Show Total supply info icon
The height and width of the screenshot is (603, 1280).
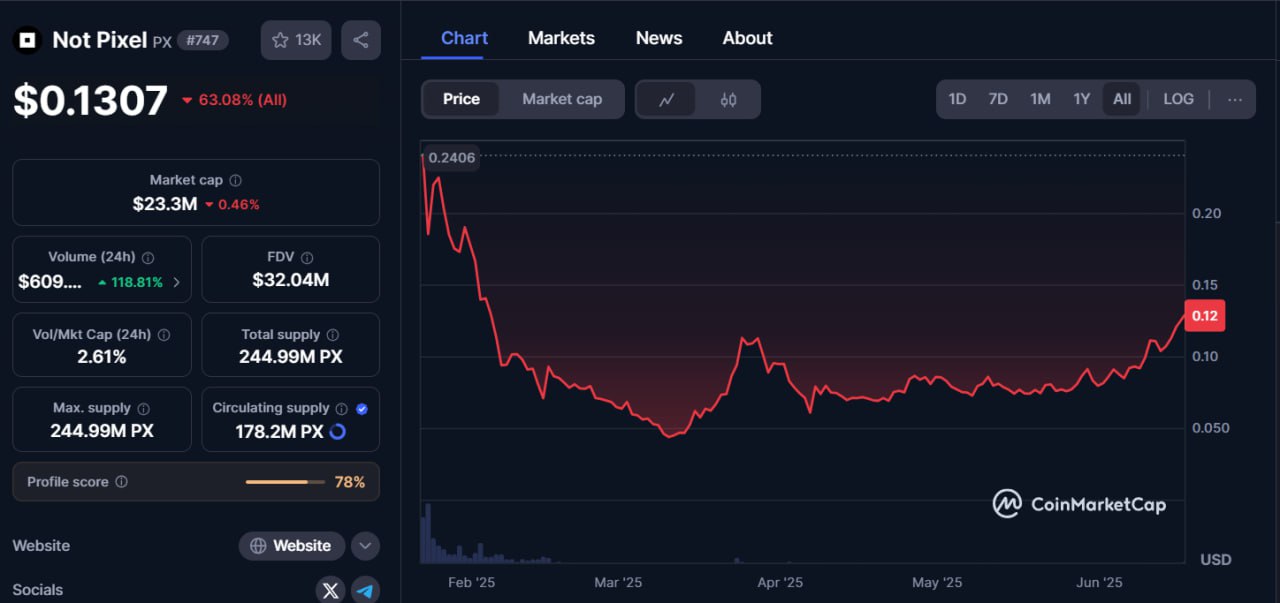(333, 335)
